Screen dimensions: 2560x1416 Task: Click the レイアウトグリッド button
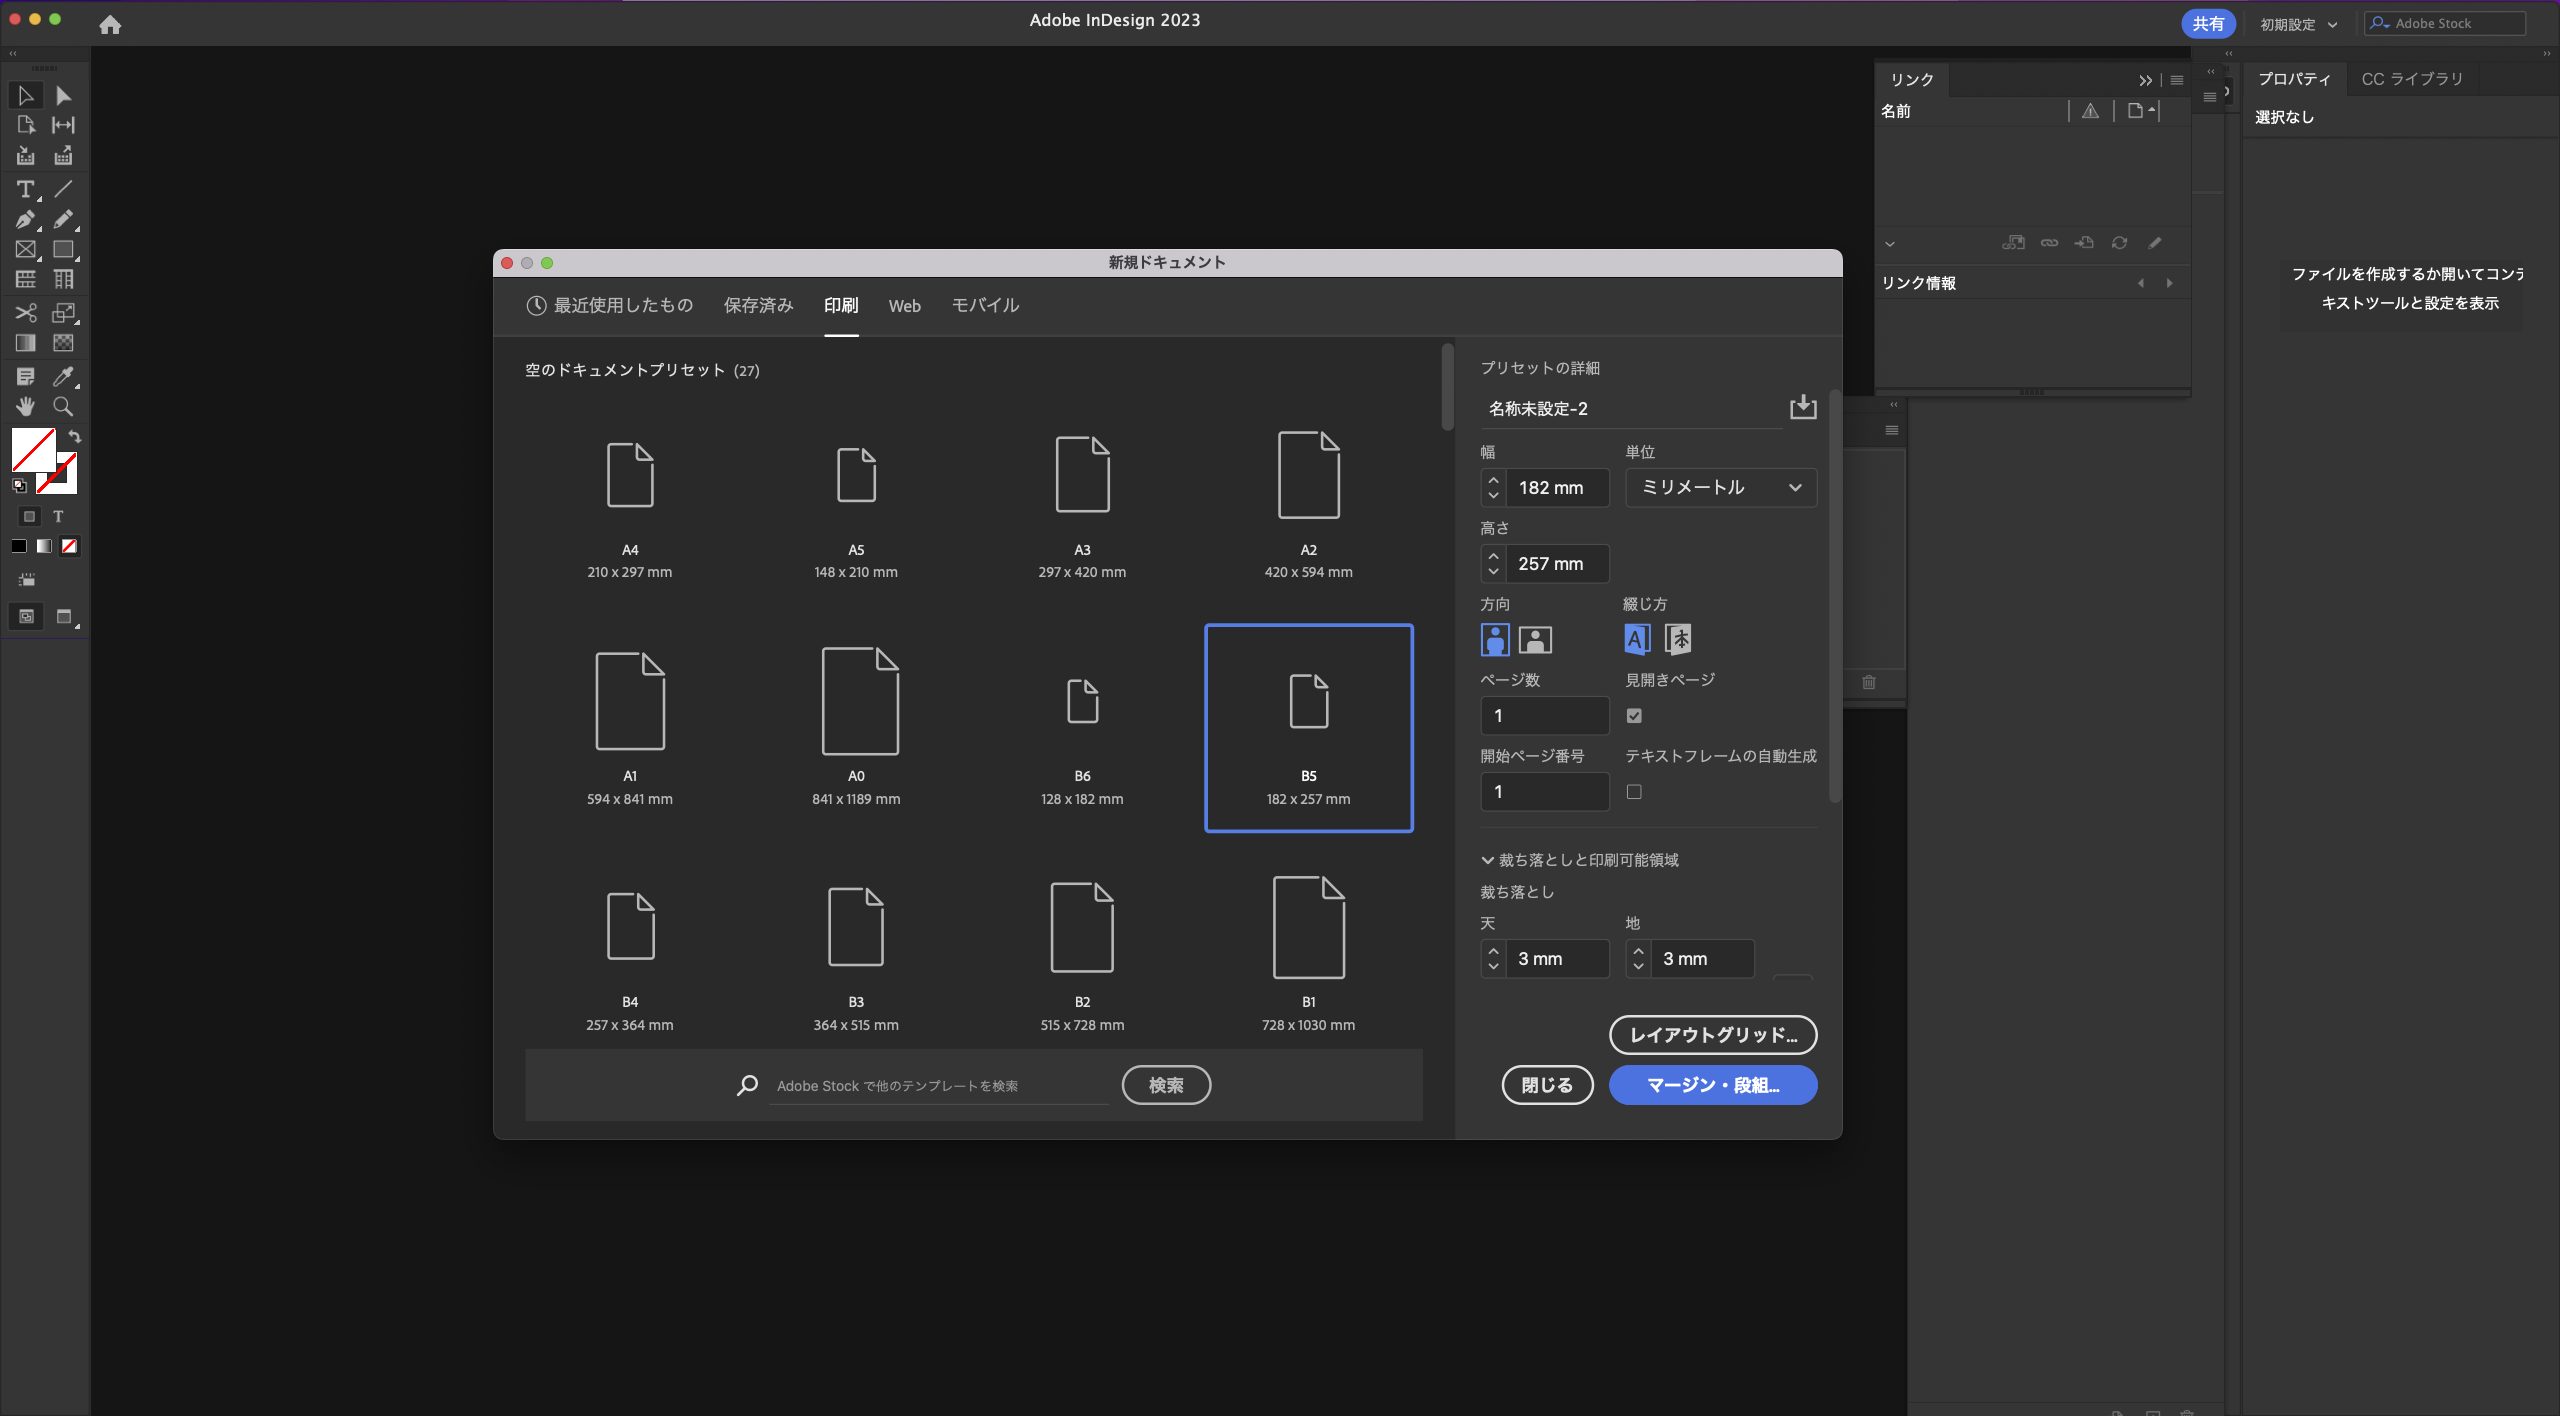coord(1713,1035)
